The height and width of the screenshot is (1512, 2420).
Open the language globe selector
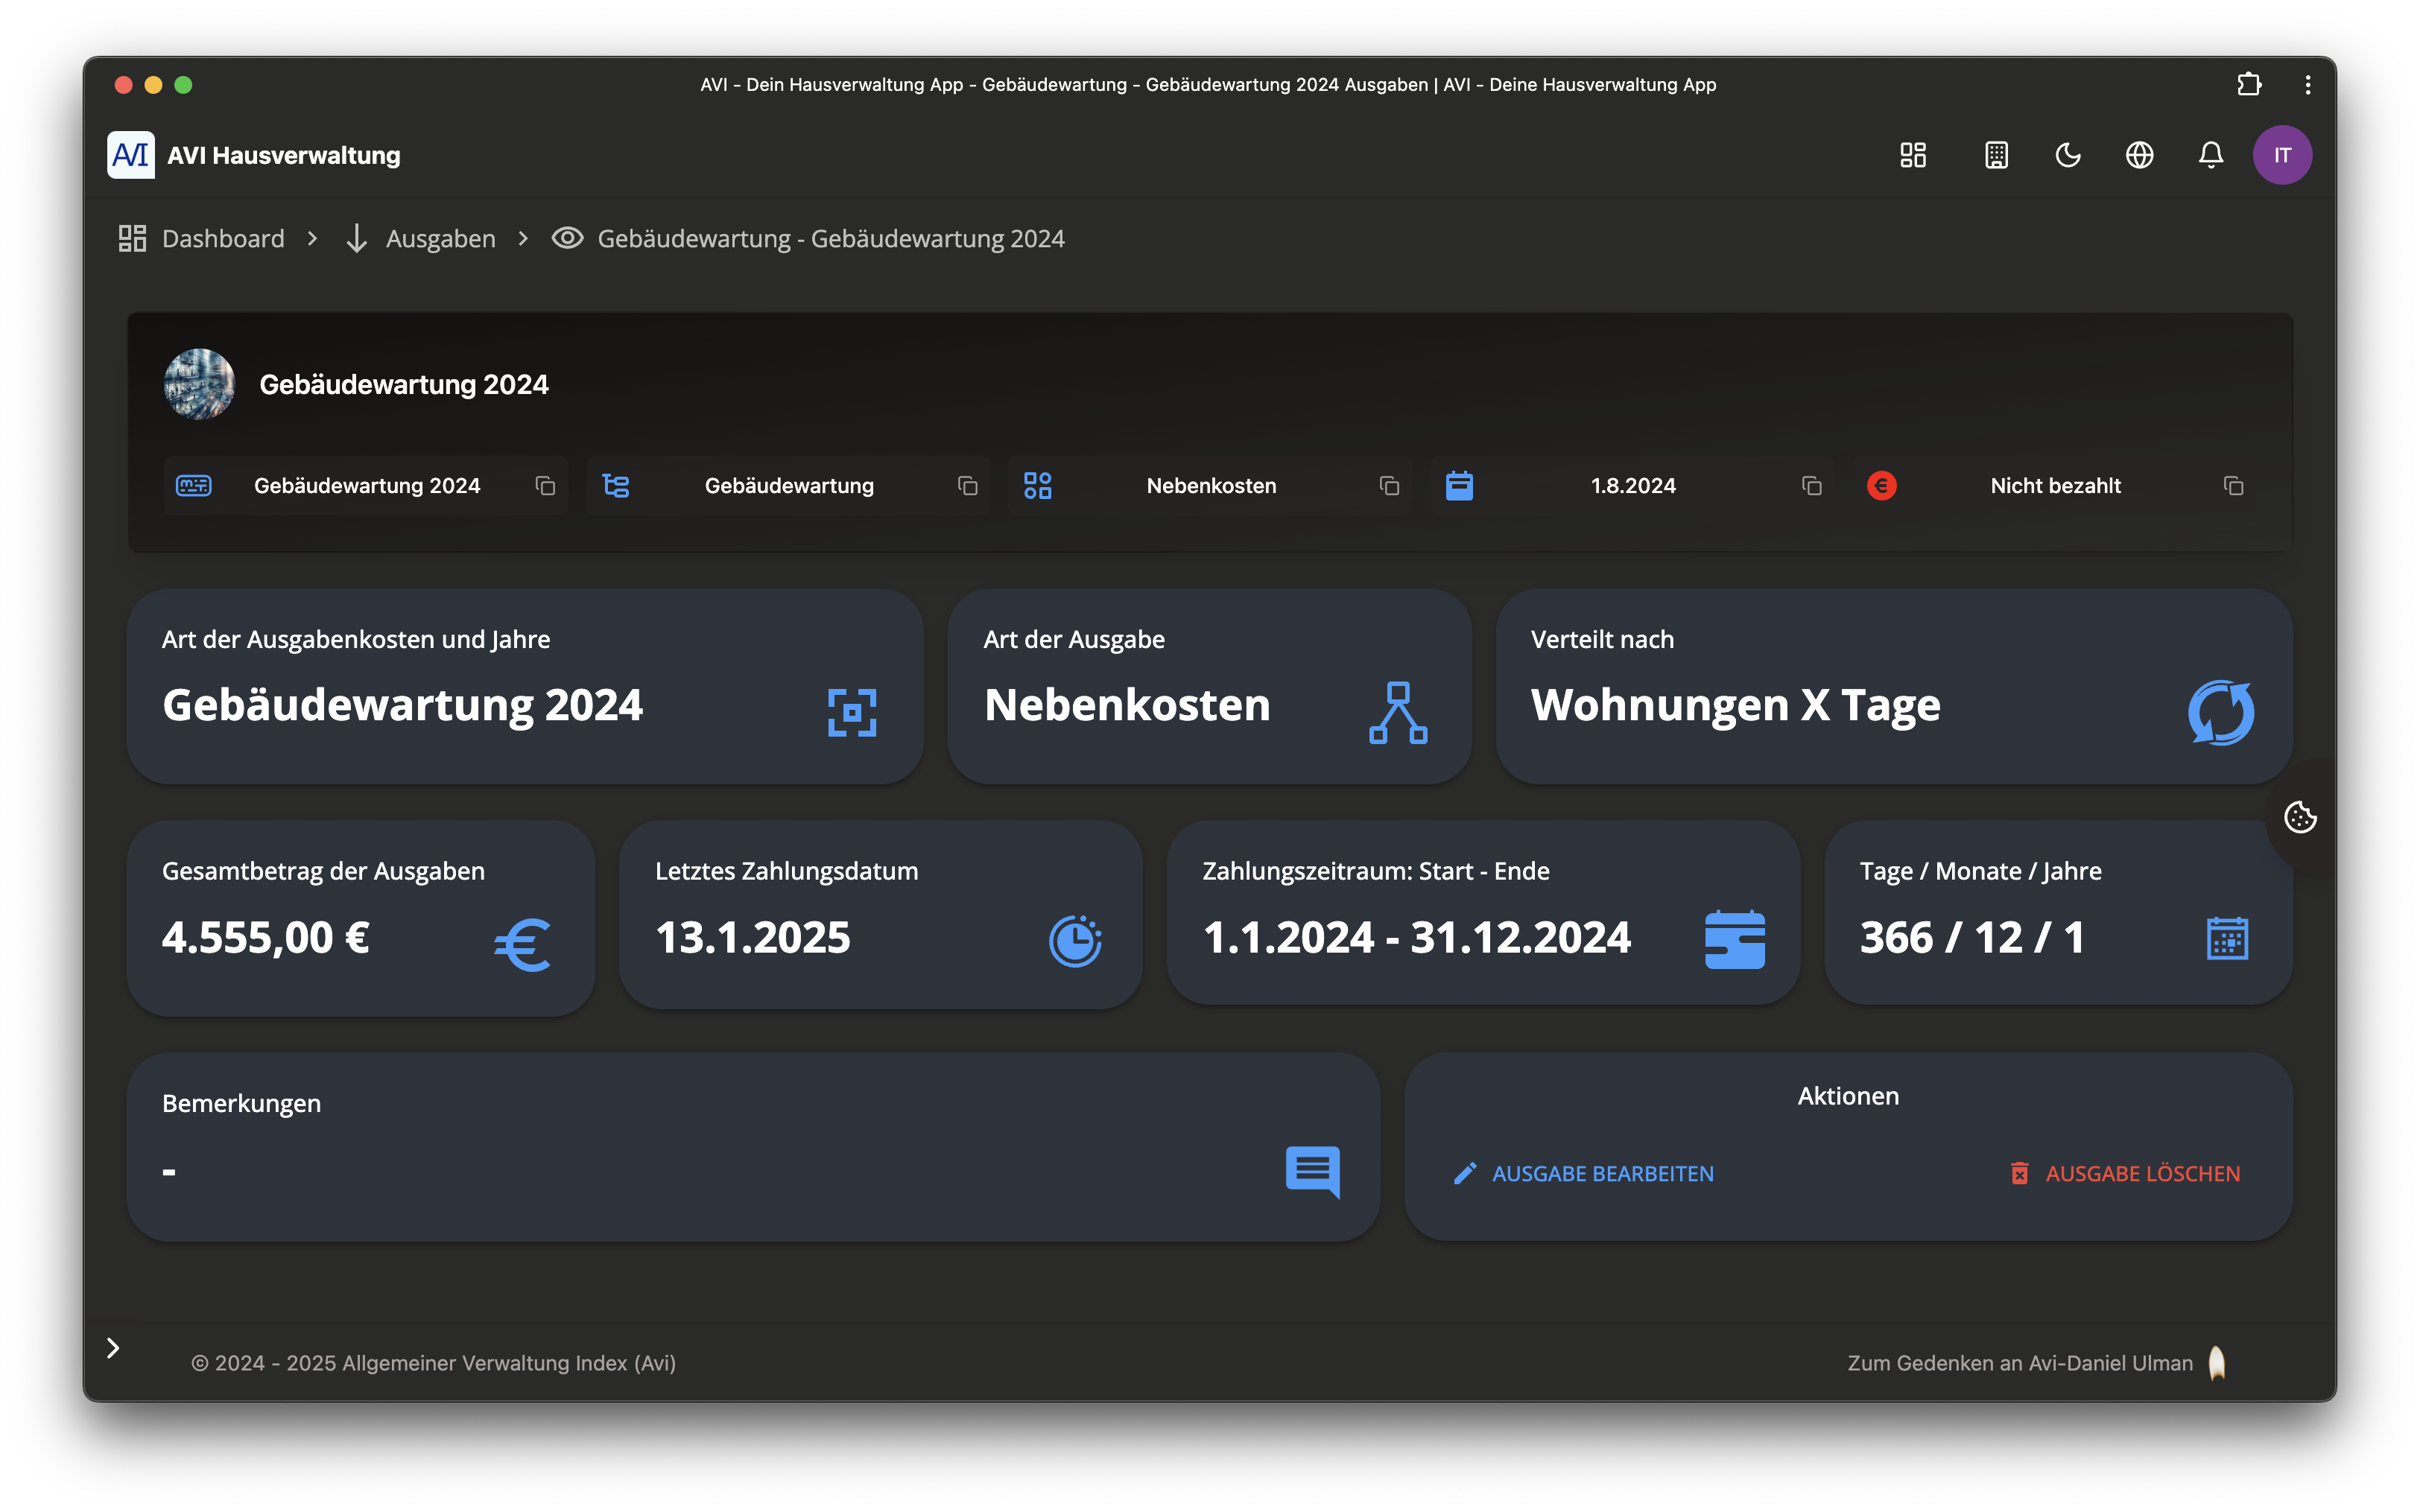[2139, 155]
